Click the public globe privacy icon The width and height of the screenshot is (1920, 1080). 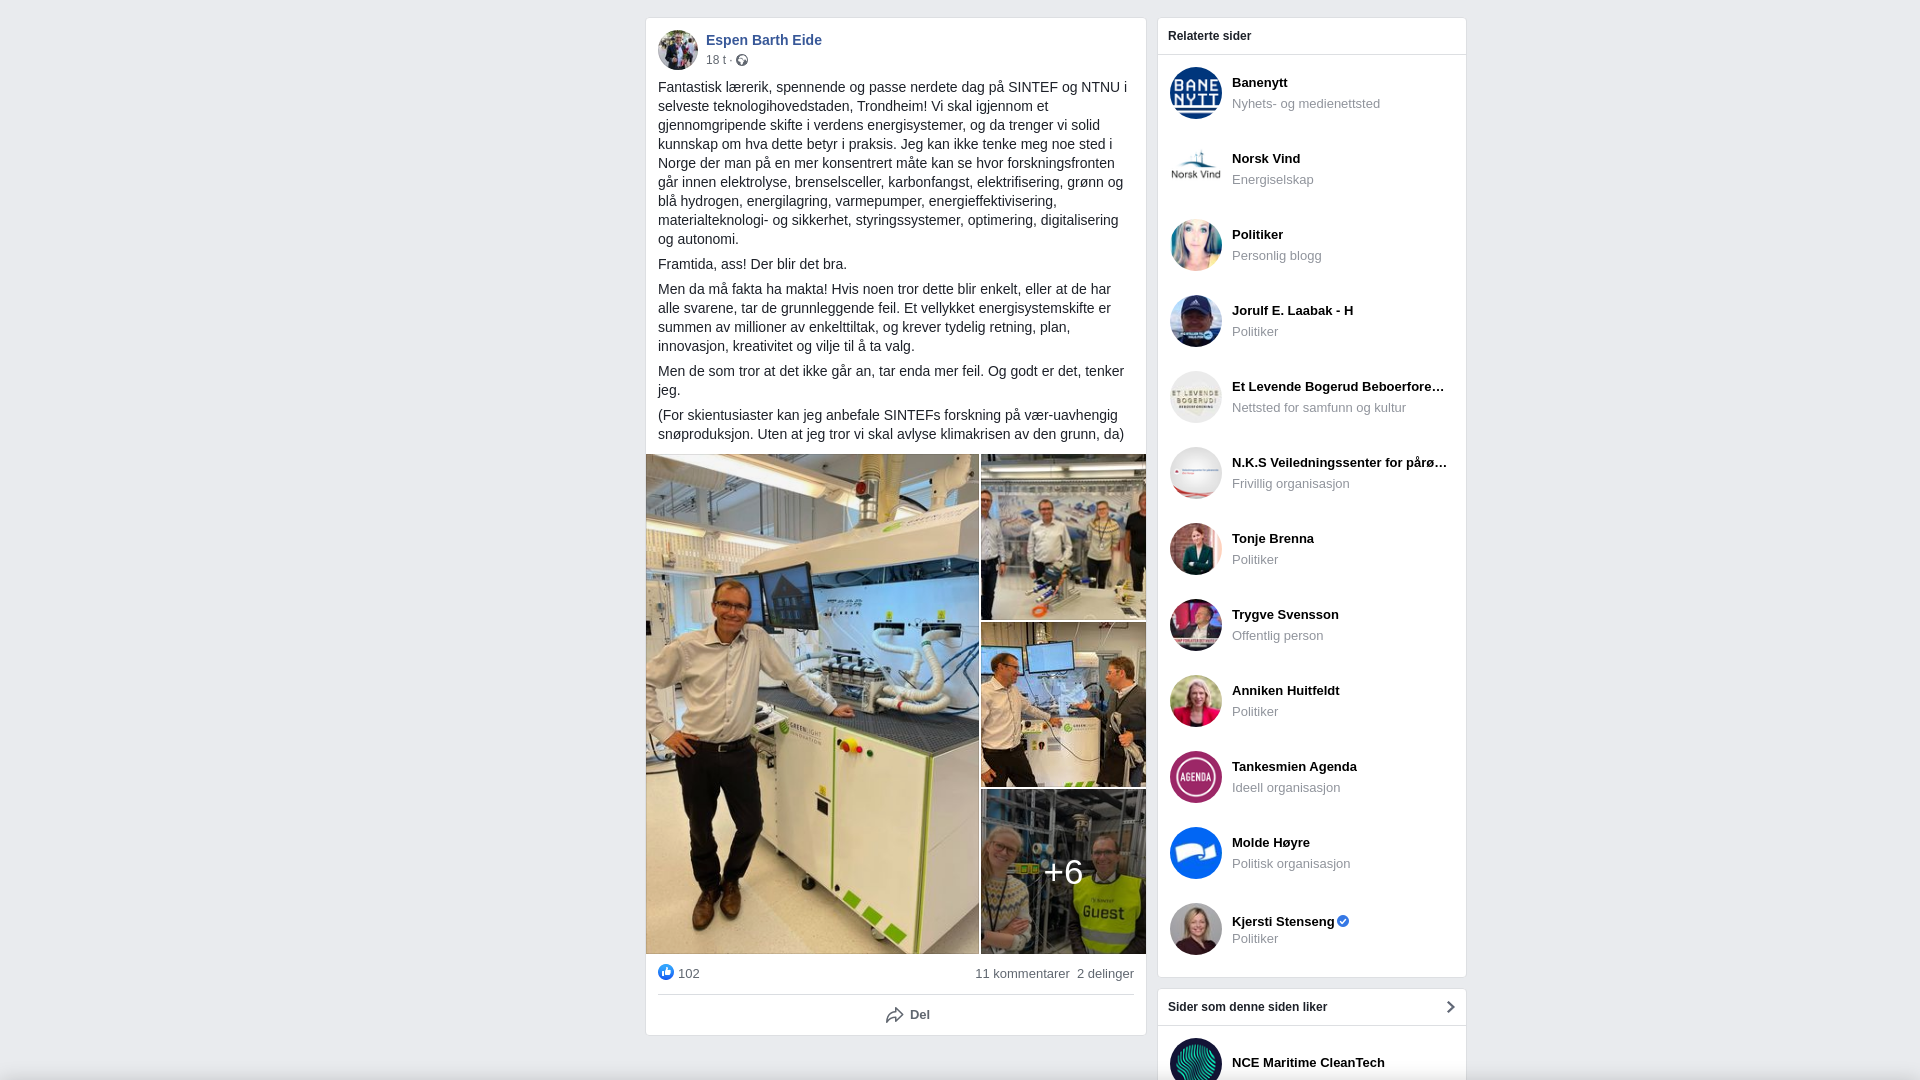coord(742,60)
